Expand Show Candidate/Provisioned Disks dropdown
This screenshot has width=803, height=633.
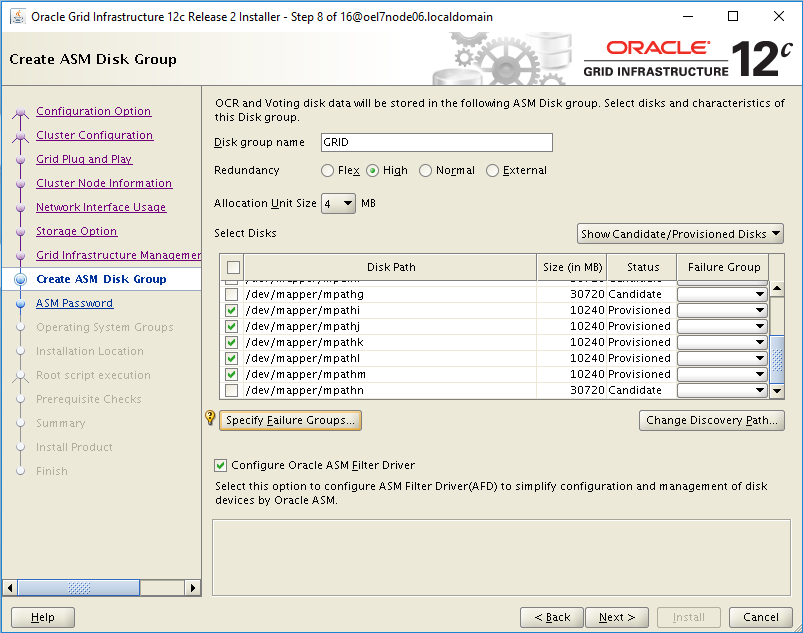[680, 234]
